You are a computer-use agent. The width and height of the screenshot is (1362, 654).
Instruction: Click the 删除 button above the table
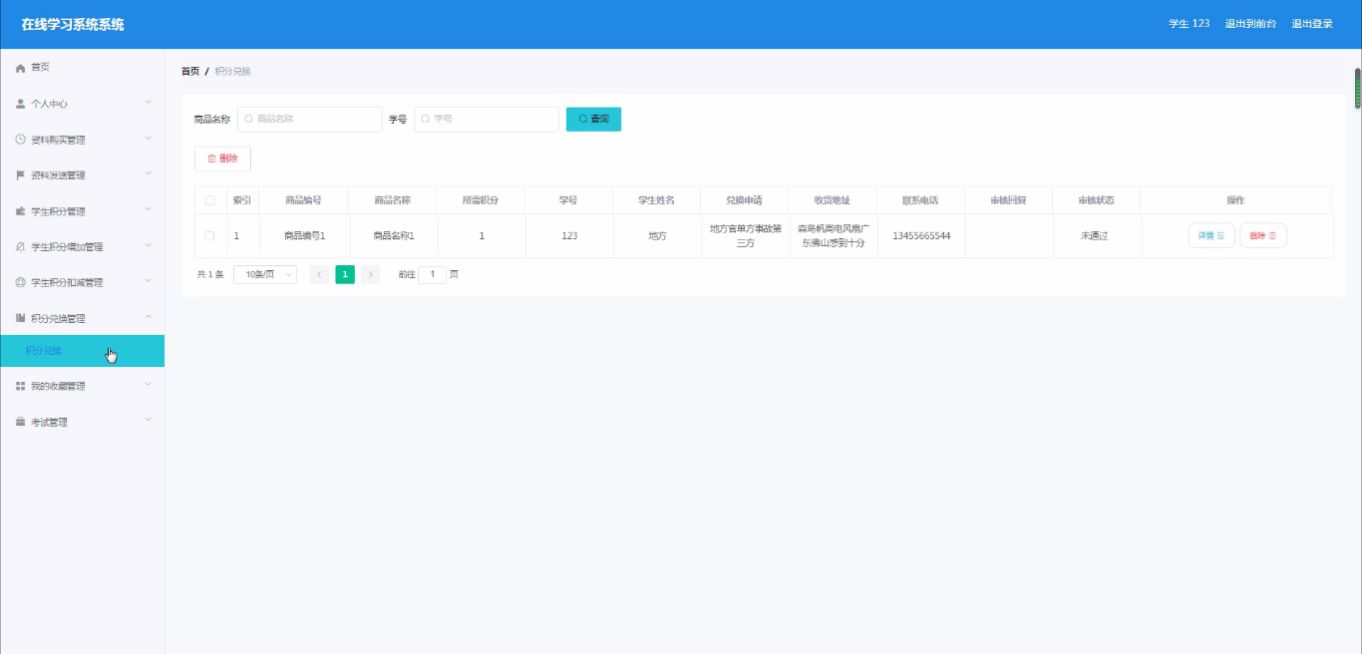pyautogui.click(x=222, y=158)
